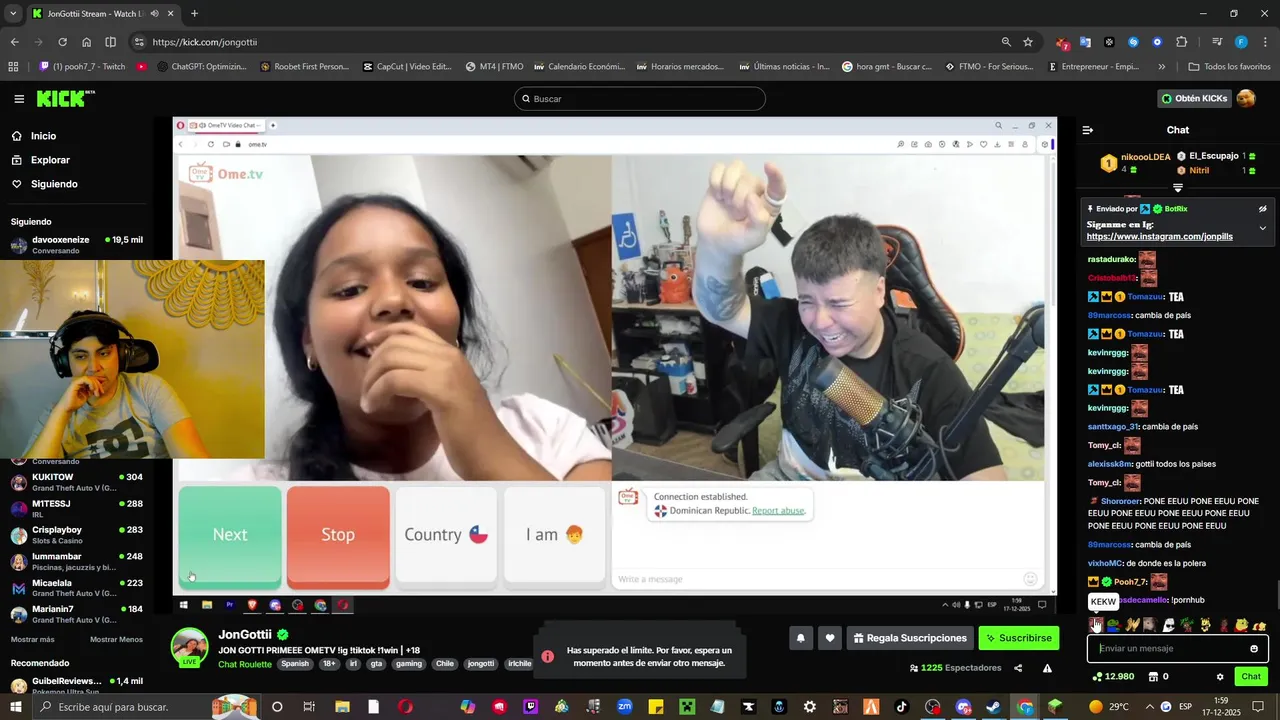The width and height of the screenshot is (1280, 720).
Task: Open tab search dropdown arrow
Action: coord(13,14)
